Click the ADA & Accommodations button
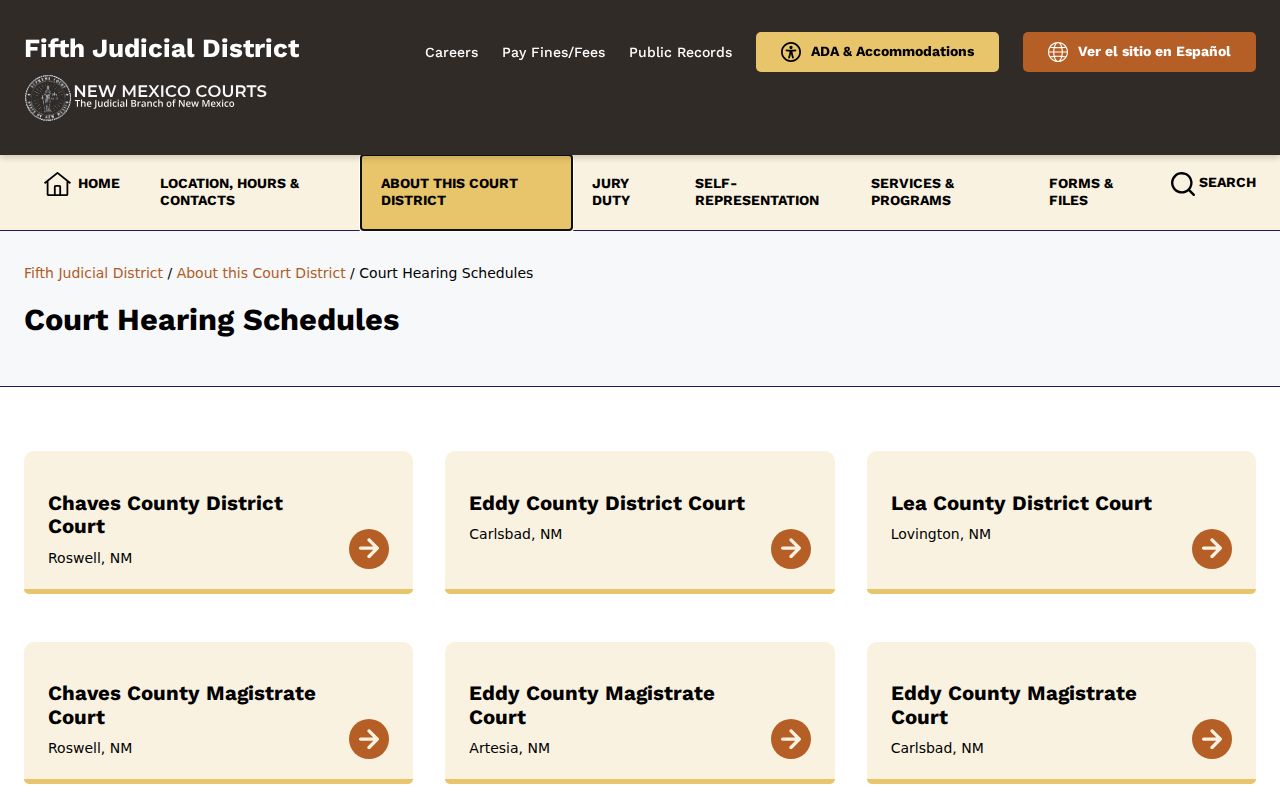1280x800 pixels. [x=877, y=52]
